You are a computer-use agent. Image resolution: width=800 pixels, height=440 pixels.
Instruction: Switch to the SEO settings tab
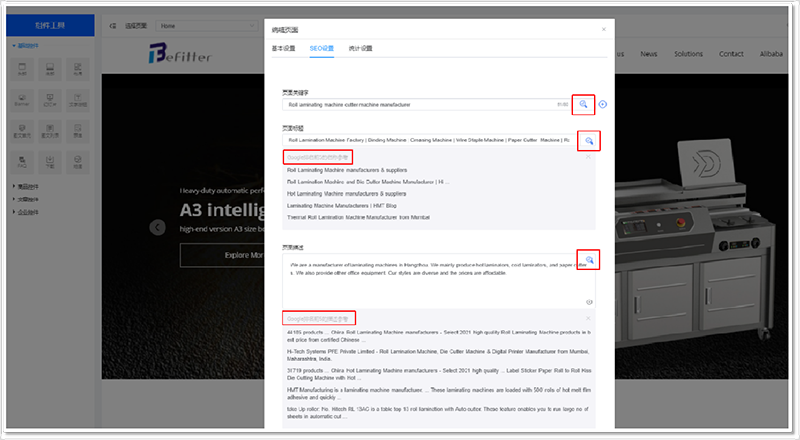[321, 48]
